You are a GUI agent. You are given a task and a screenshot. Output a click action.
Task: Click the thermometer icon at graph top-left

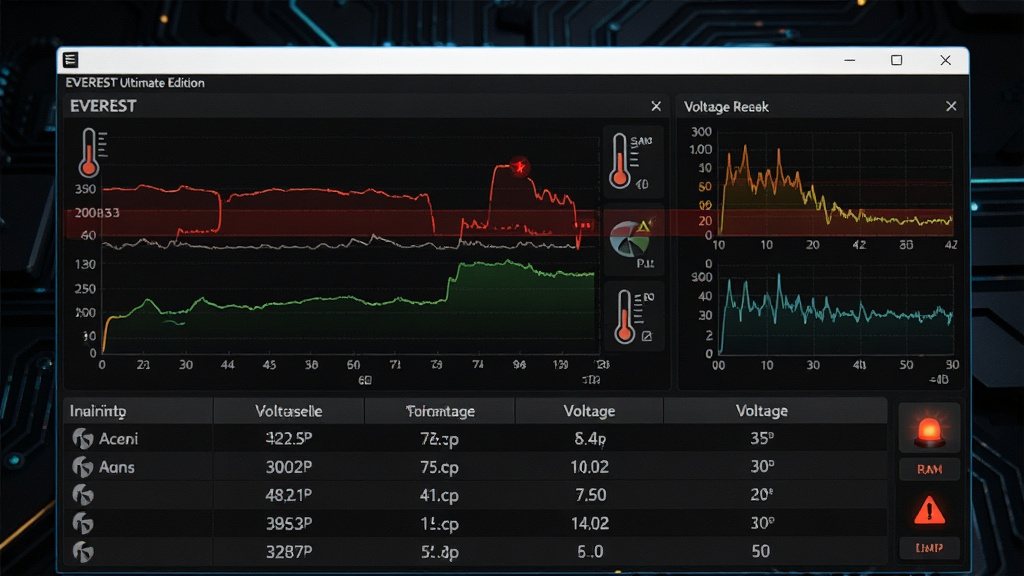89,153
